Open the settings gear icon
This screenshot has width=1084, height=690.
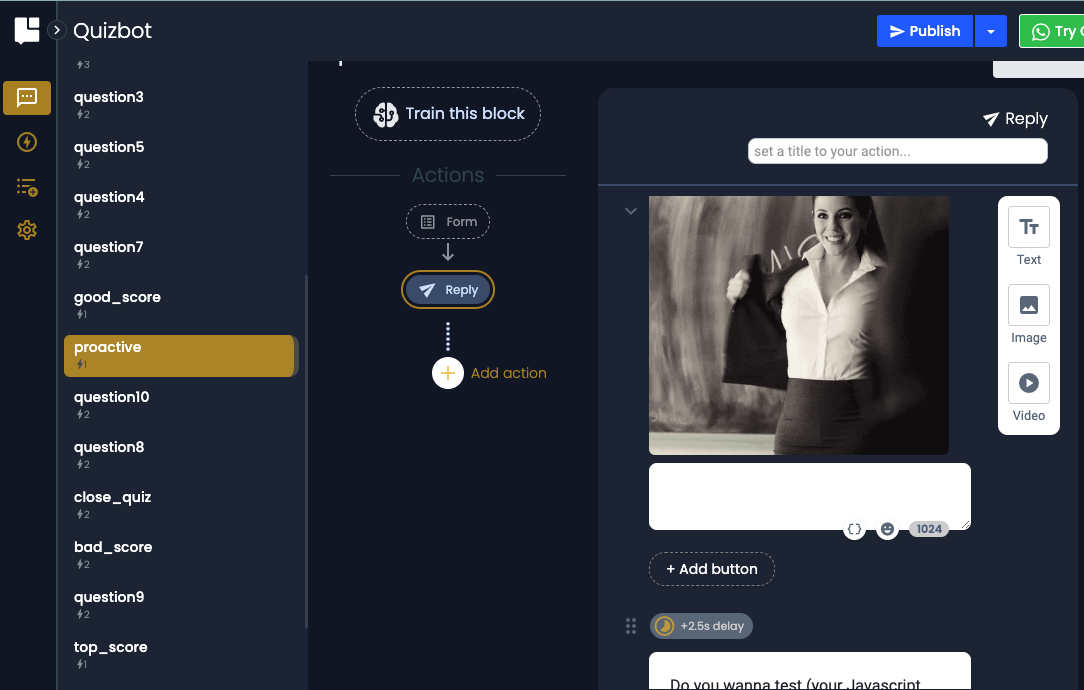click(x=27, y=230)
